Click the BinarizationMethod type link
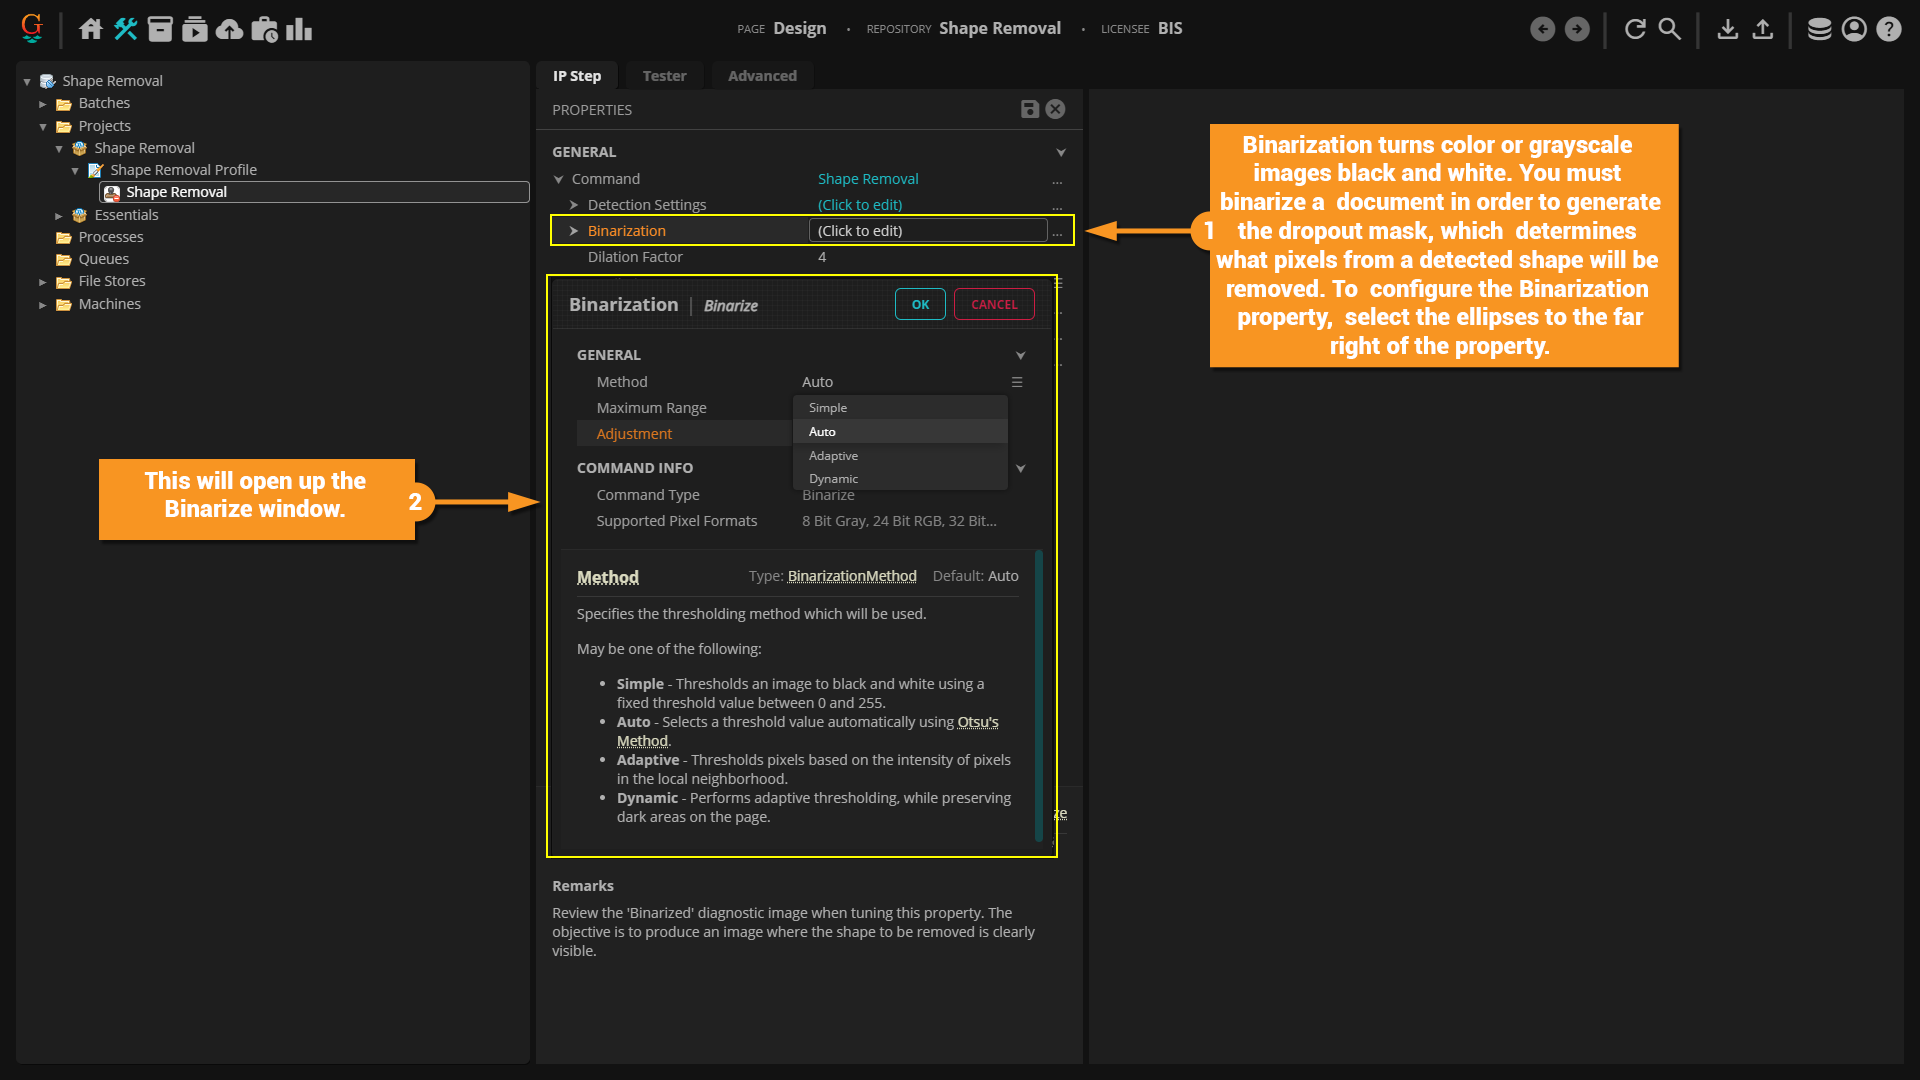This screenshot has height=1080, width=1920. 852,576
